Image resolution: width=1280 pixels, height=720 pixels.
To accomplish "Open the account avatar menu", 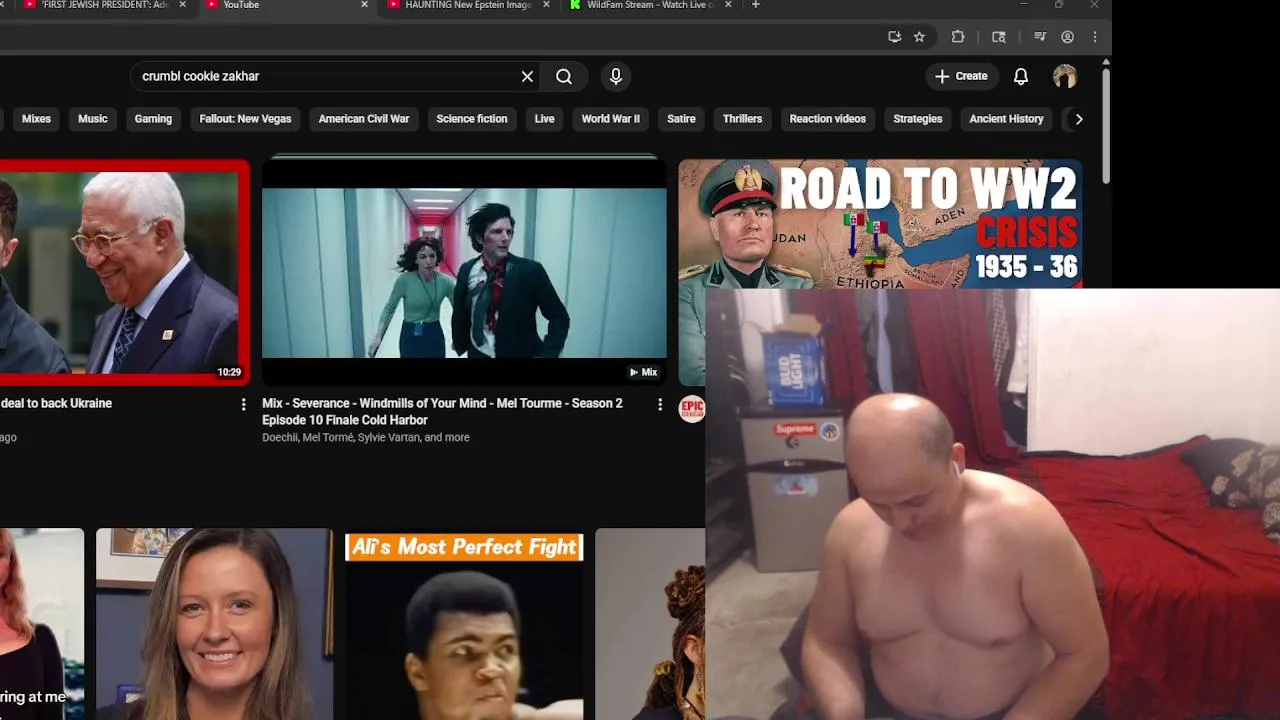I will click(1065, 77).
